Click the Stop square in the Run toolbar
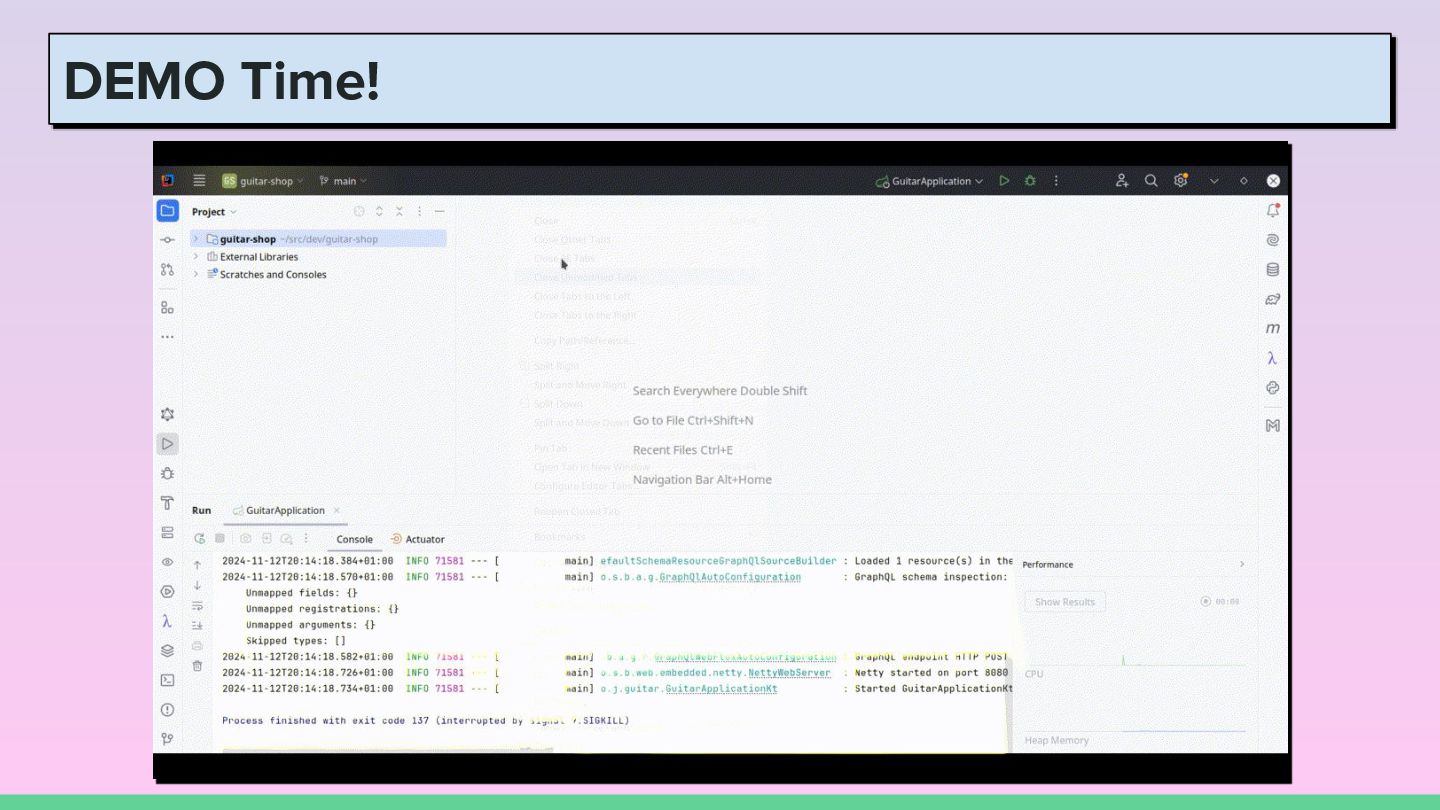This screenshot has width=1440, height=810. click(220, 538)
